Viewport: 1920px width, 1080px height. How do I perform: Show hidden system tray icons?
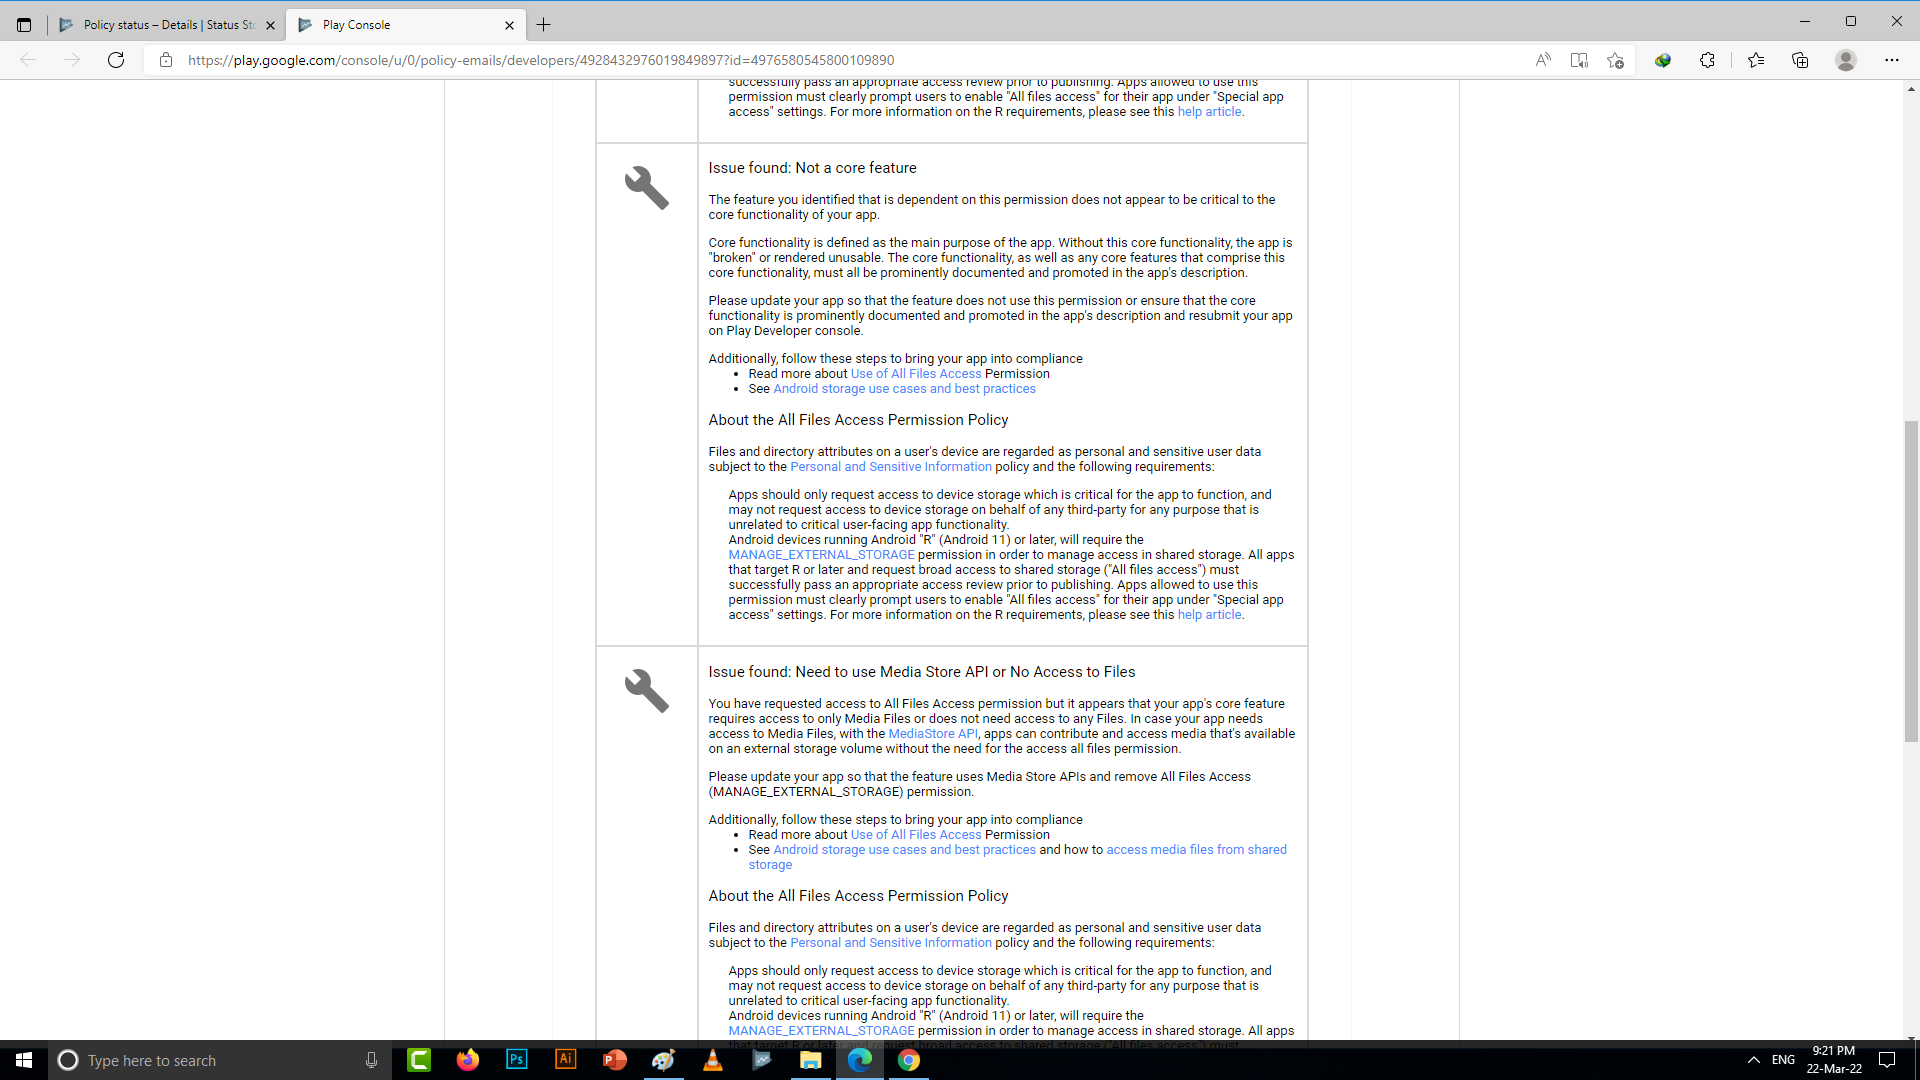1753,1060
